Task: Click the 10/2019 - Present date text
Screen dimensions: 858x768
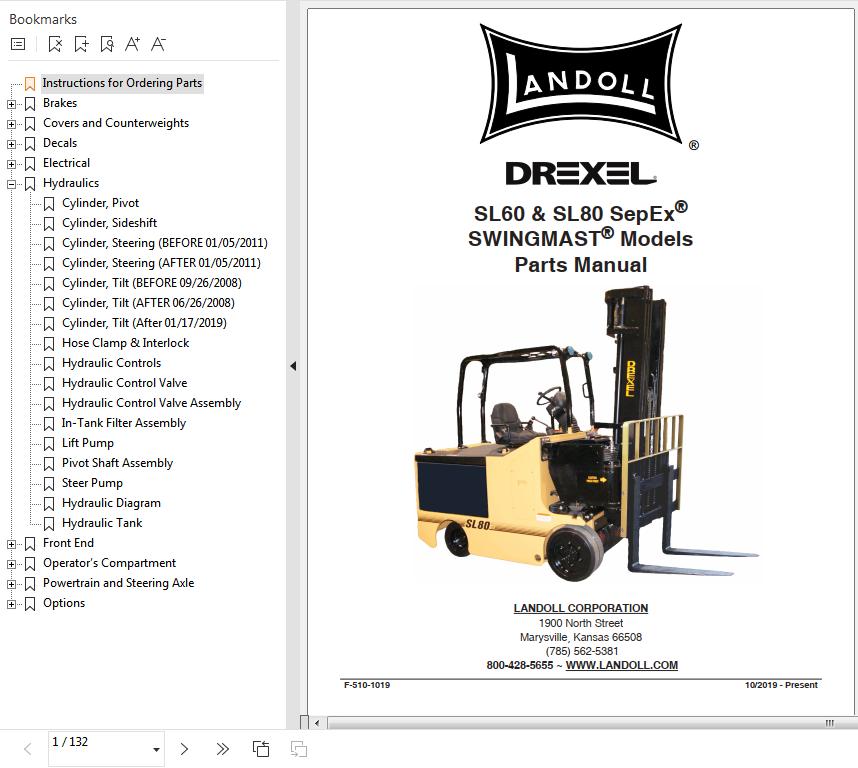Action: [781, 685]
